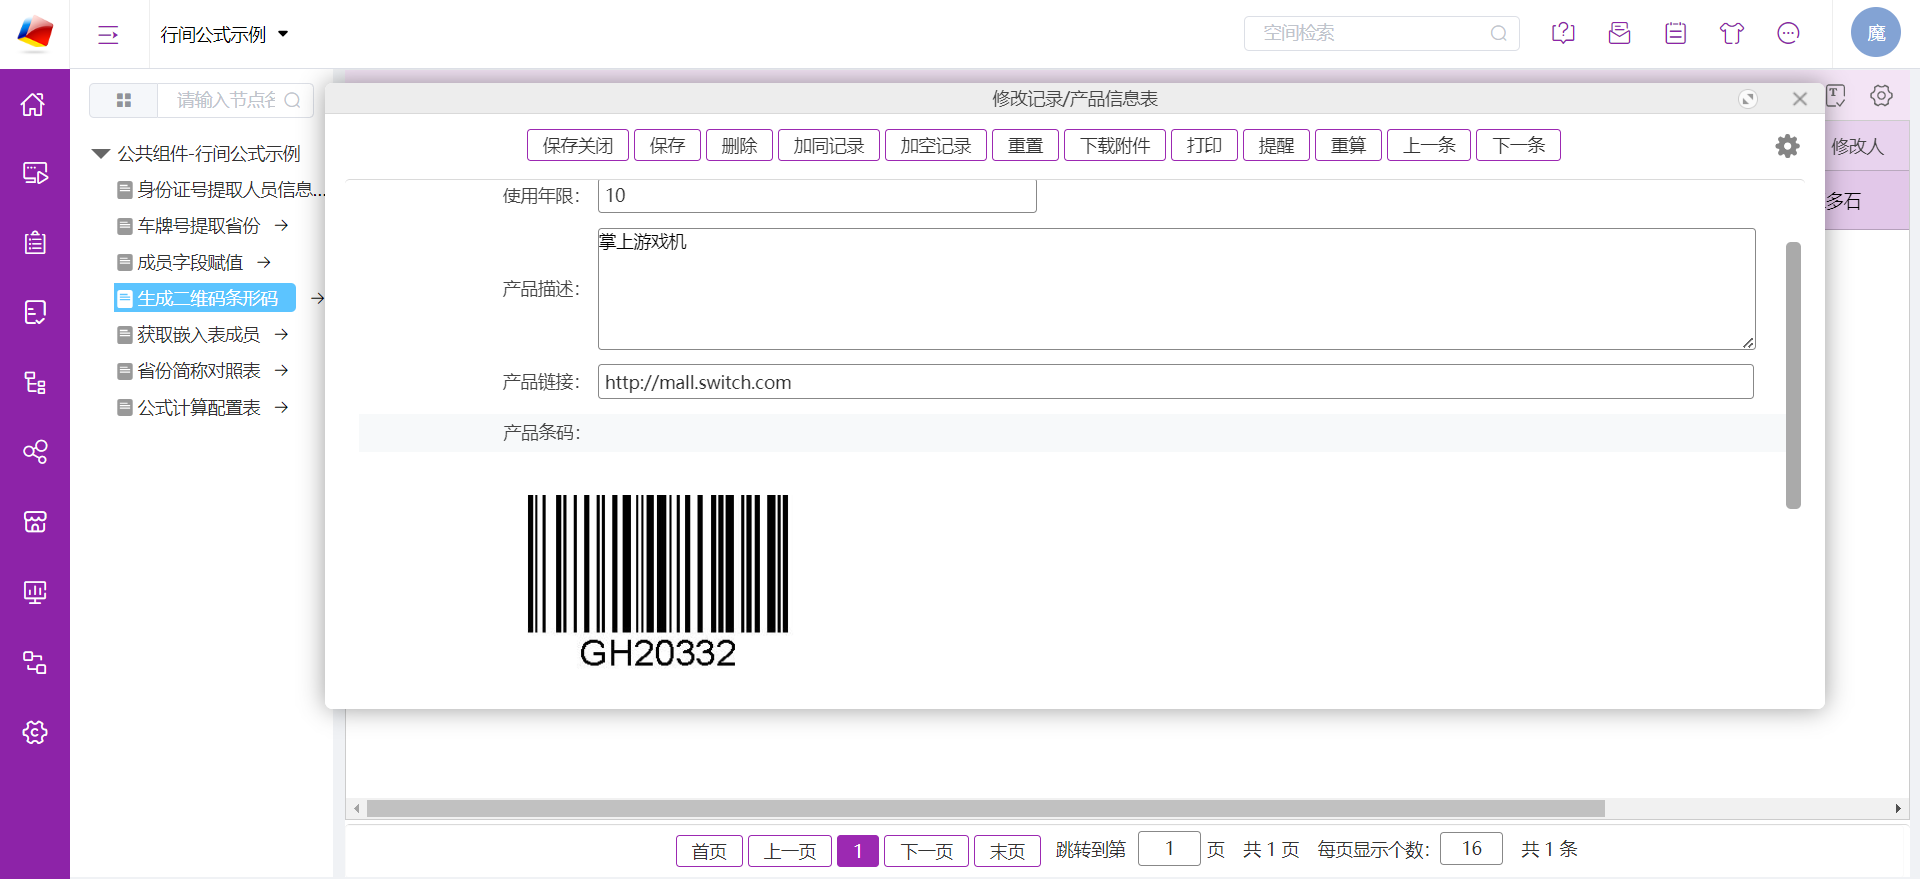Viewport: 1920px width, 879px height.
Task: Click the search magnifier in 空间检索 box
Action: pos(1498,33)
